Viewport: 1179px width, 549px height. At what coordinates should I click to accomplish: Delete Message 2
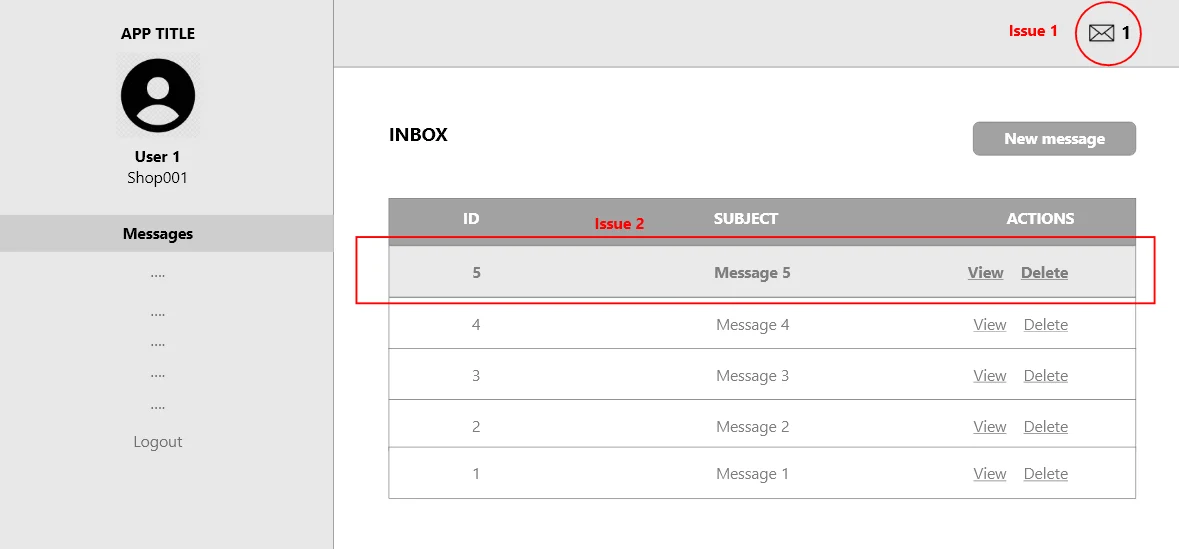[x=1046, y=426]
